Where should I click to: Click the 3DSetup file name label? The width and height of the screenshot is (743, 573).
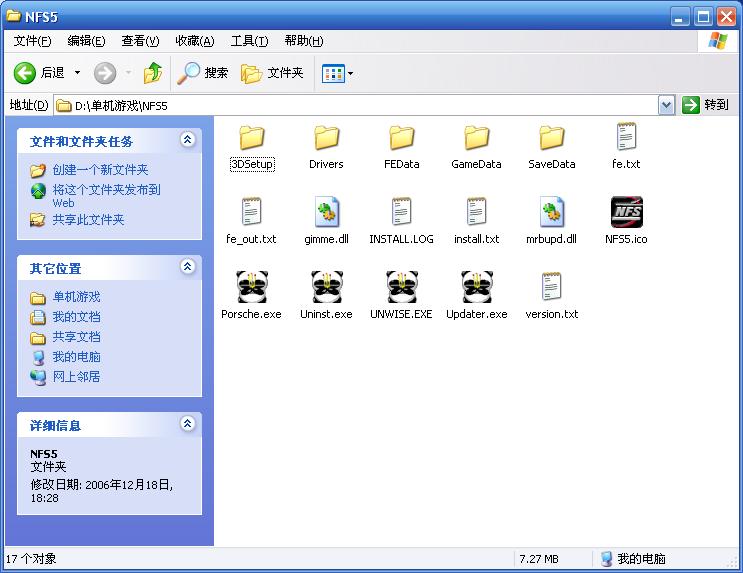point(252,164)
